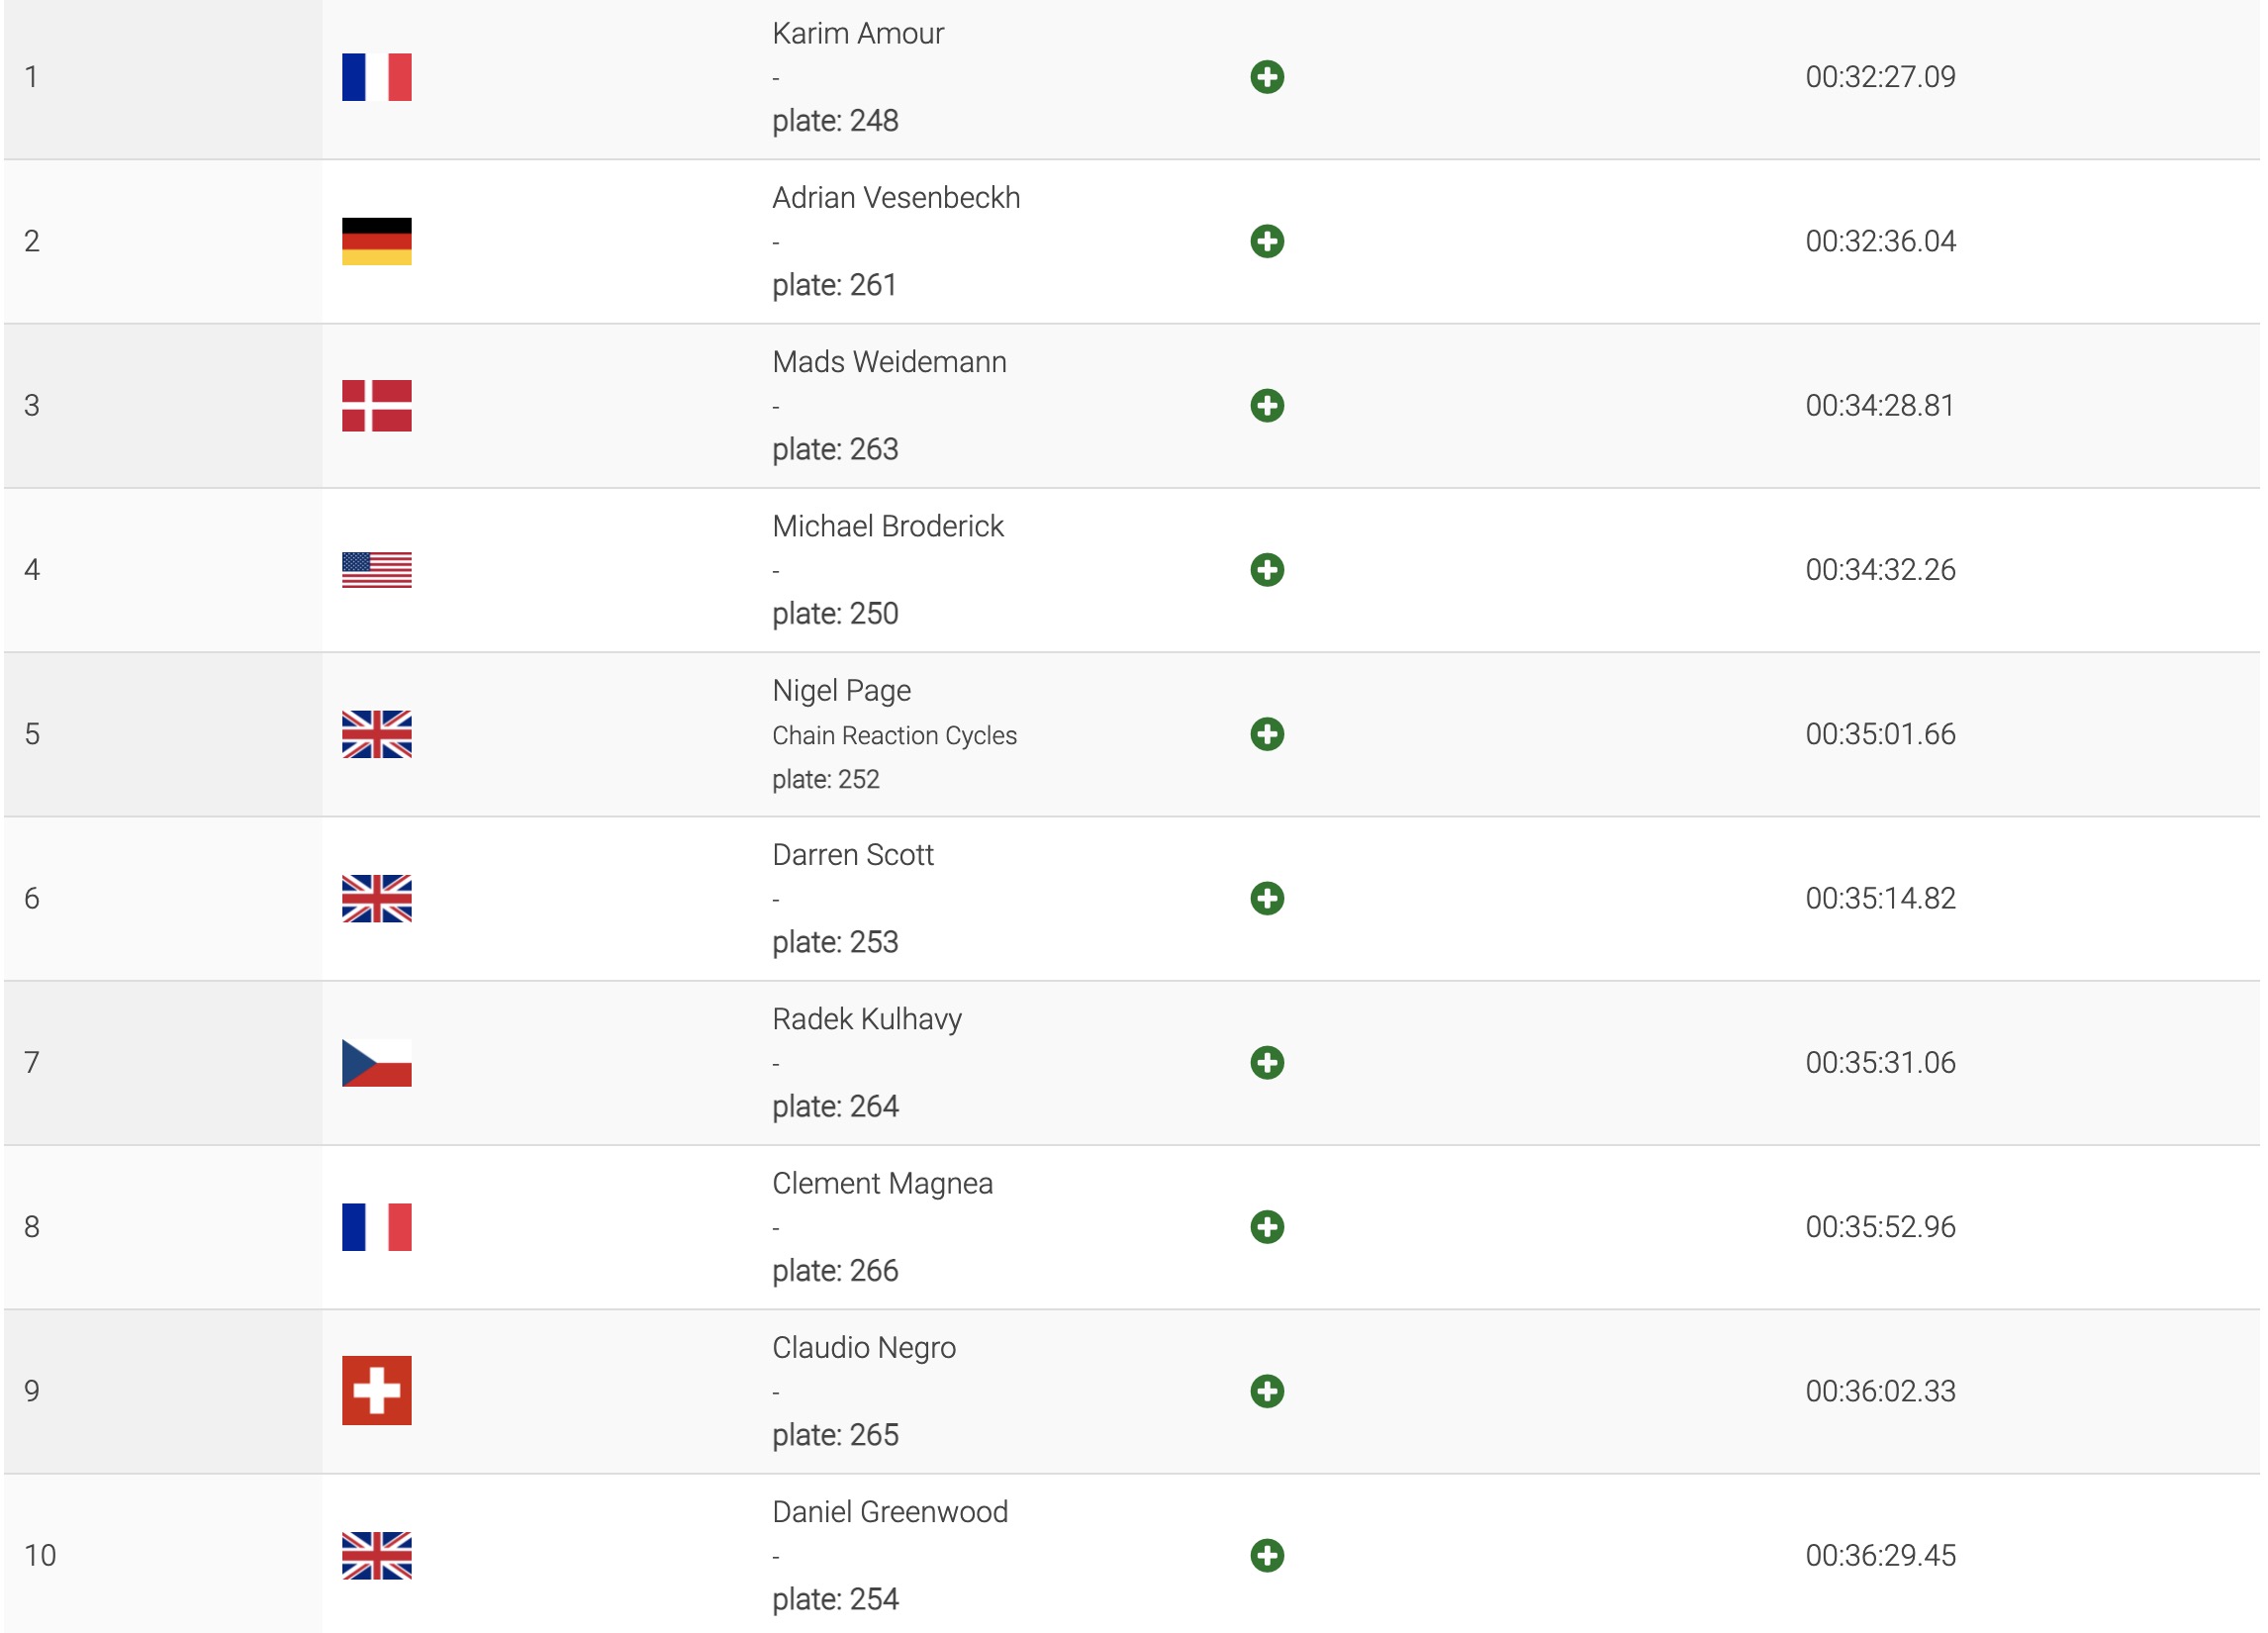Expand details for Karim Amour with plus icon

(1267, 77)
